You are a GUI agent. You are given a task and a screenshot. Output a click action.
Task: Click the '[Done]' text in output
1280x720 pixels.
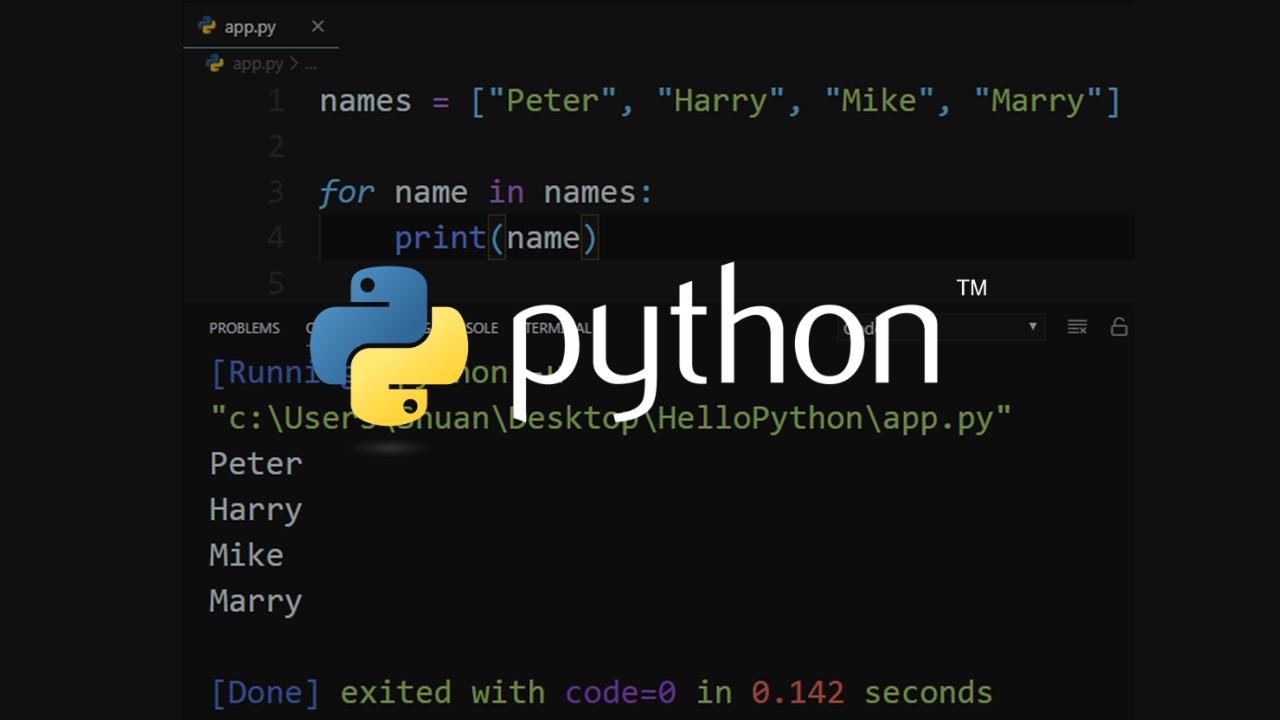pos(266,692)
